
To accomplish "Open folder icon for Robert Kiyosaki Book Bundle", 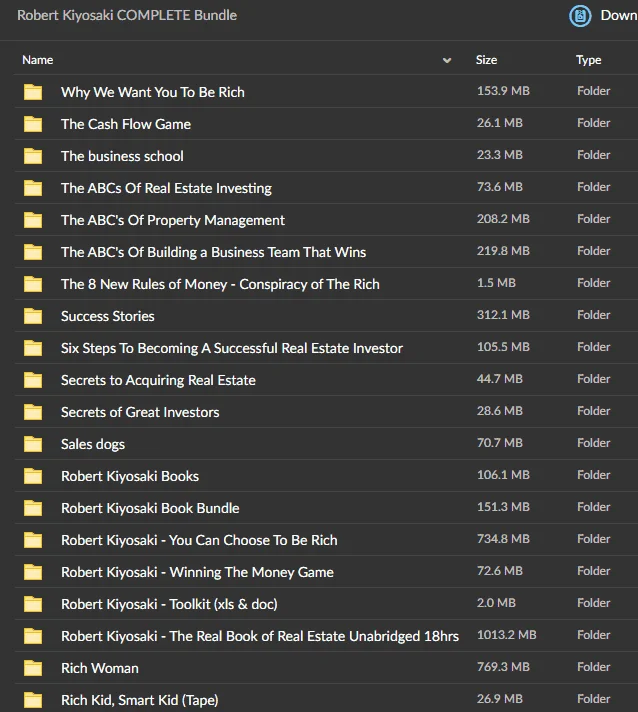I will 33,508.
